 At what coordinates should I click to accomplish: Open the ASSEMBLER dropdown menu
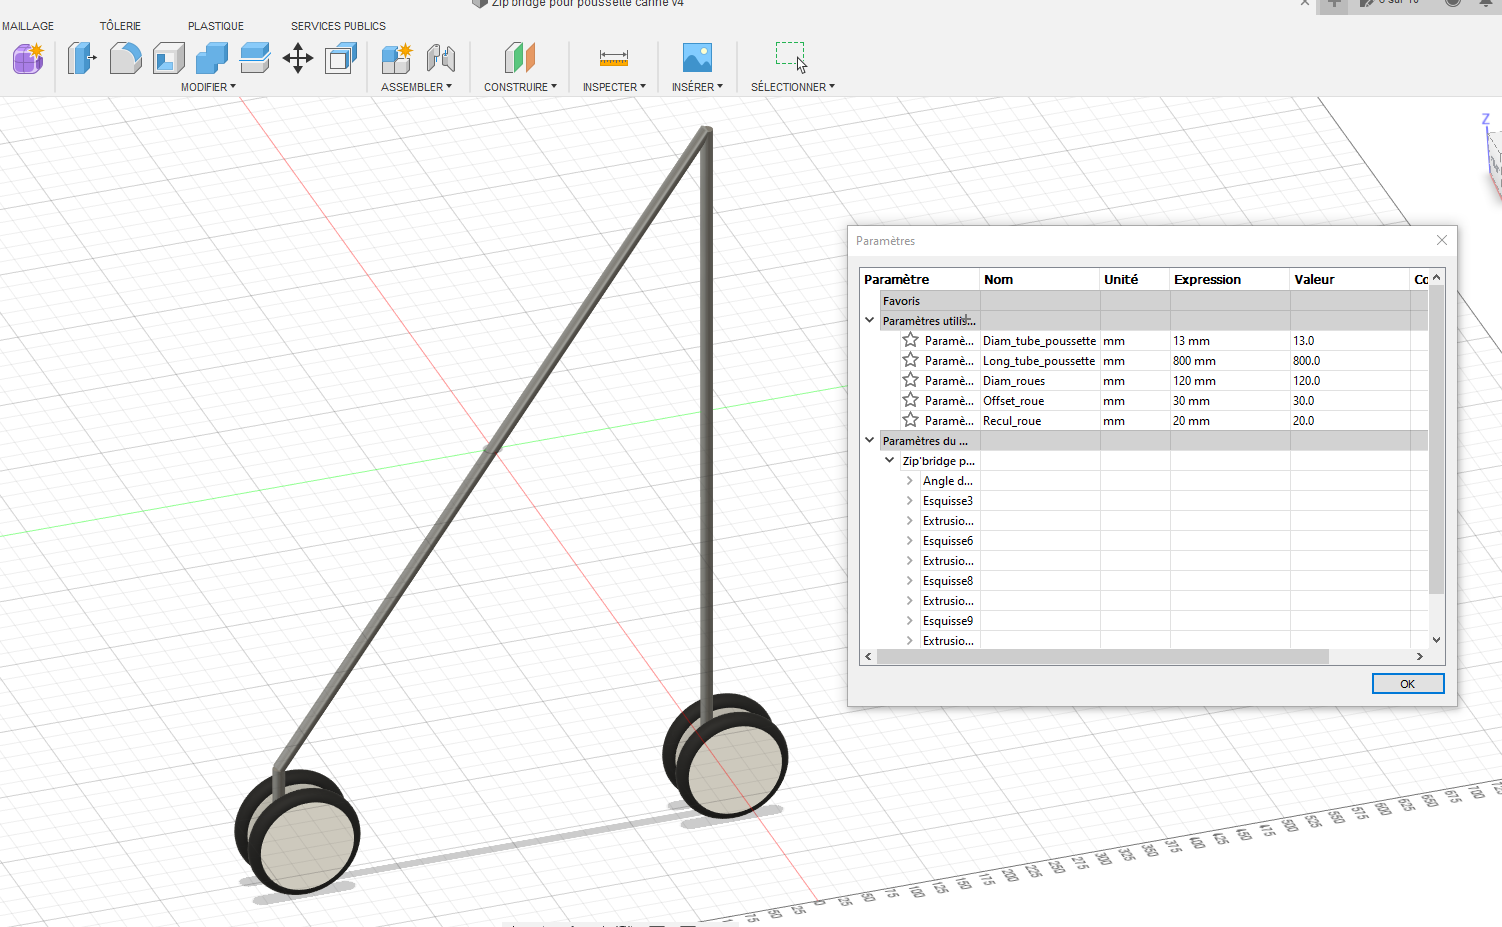coord(416,87)
